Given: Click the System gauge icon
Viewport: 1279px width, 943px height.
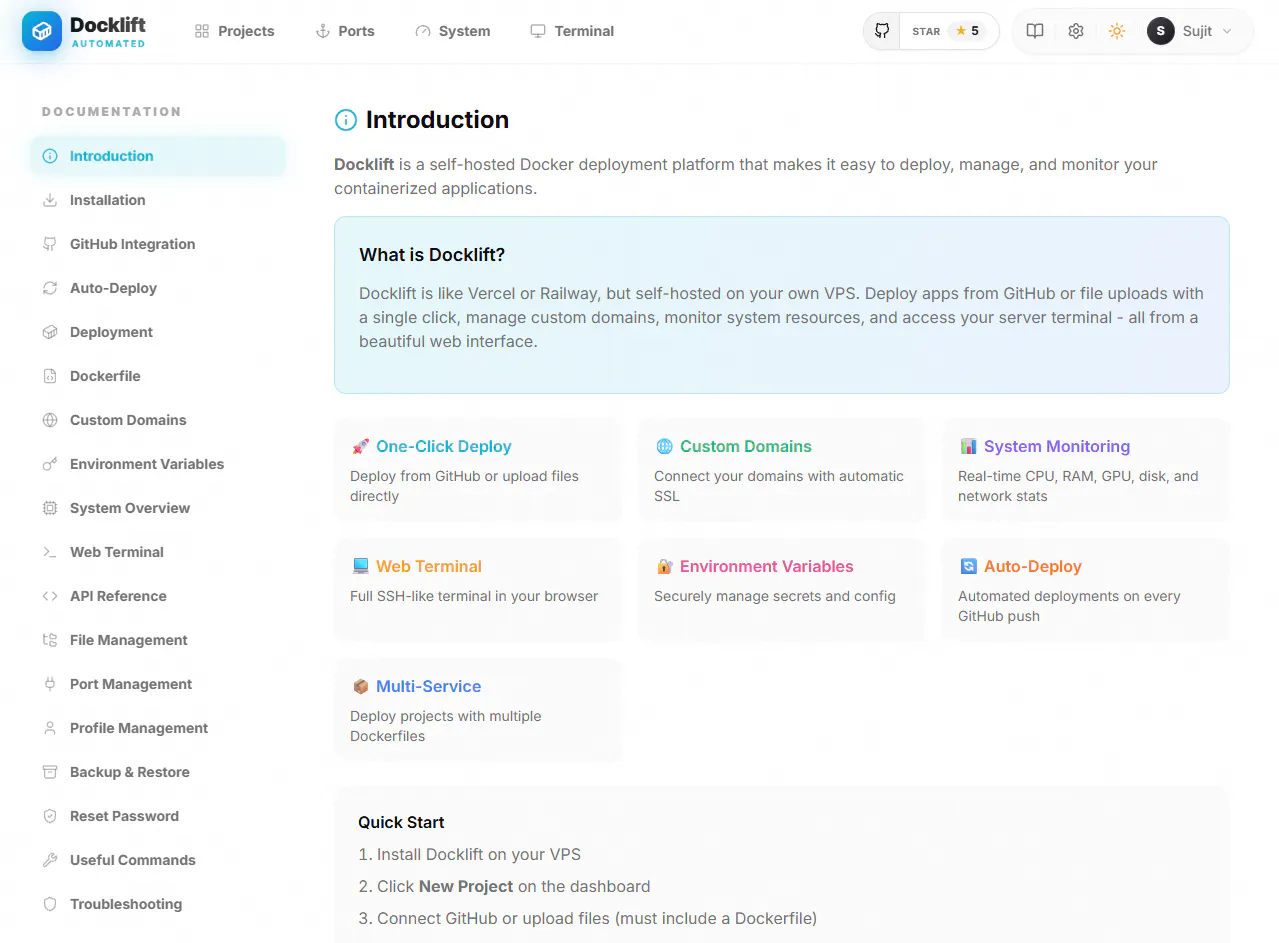Looking at the screenshot, I should pos(422,31).
